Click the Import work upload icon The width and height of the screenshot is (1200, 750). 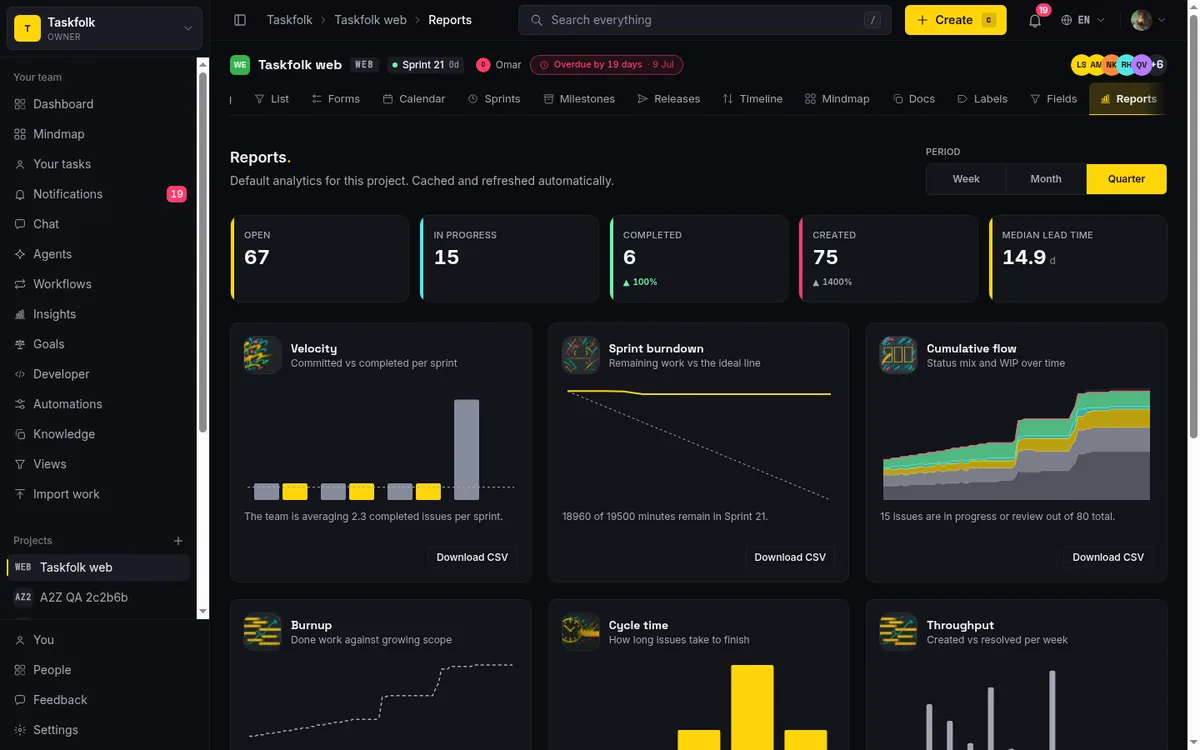[20, 494]
